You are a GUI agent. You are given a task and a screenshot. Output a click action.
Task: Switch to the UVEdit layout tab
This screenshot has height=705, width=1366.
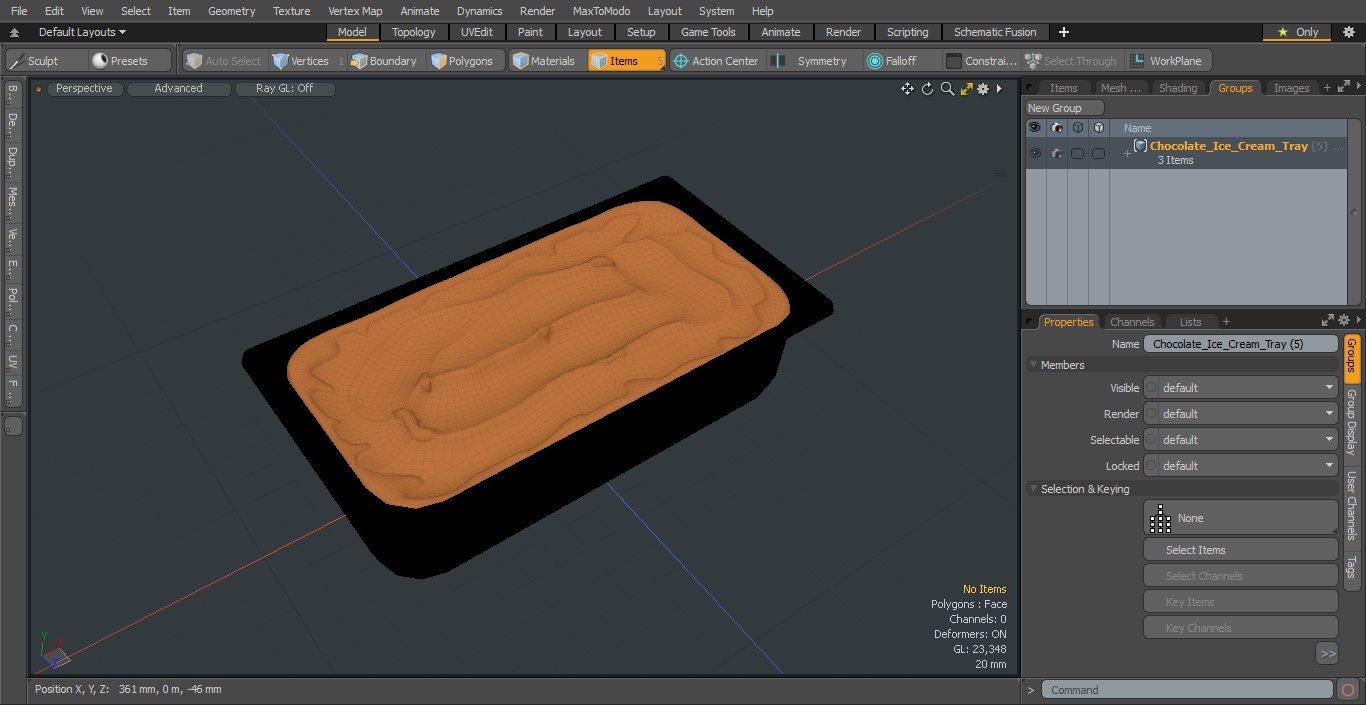point(477,32)
